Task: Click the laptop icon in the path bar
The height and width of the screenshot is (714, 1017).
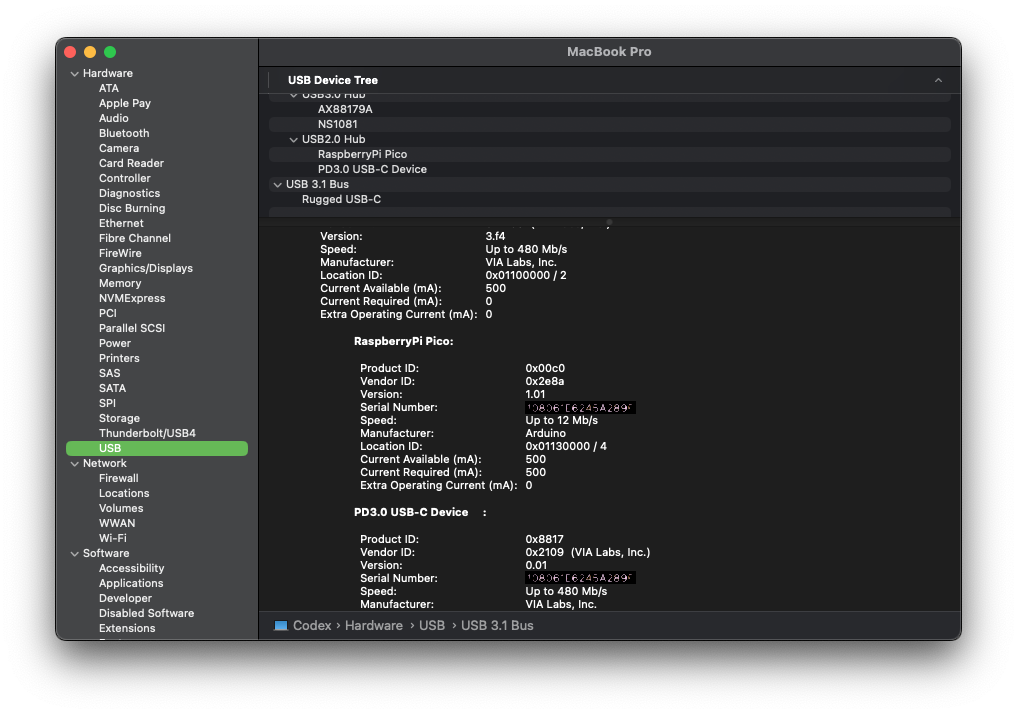Action: tap(281, 625)
